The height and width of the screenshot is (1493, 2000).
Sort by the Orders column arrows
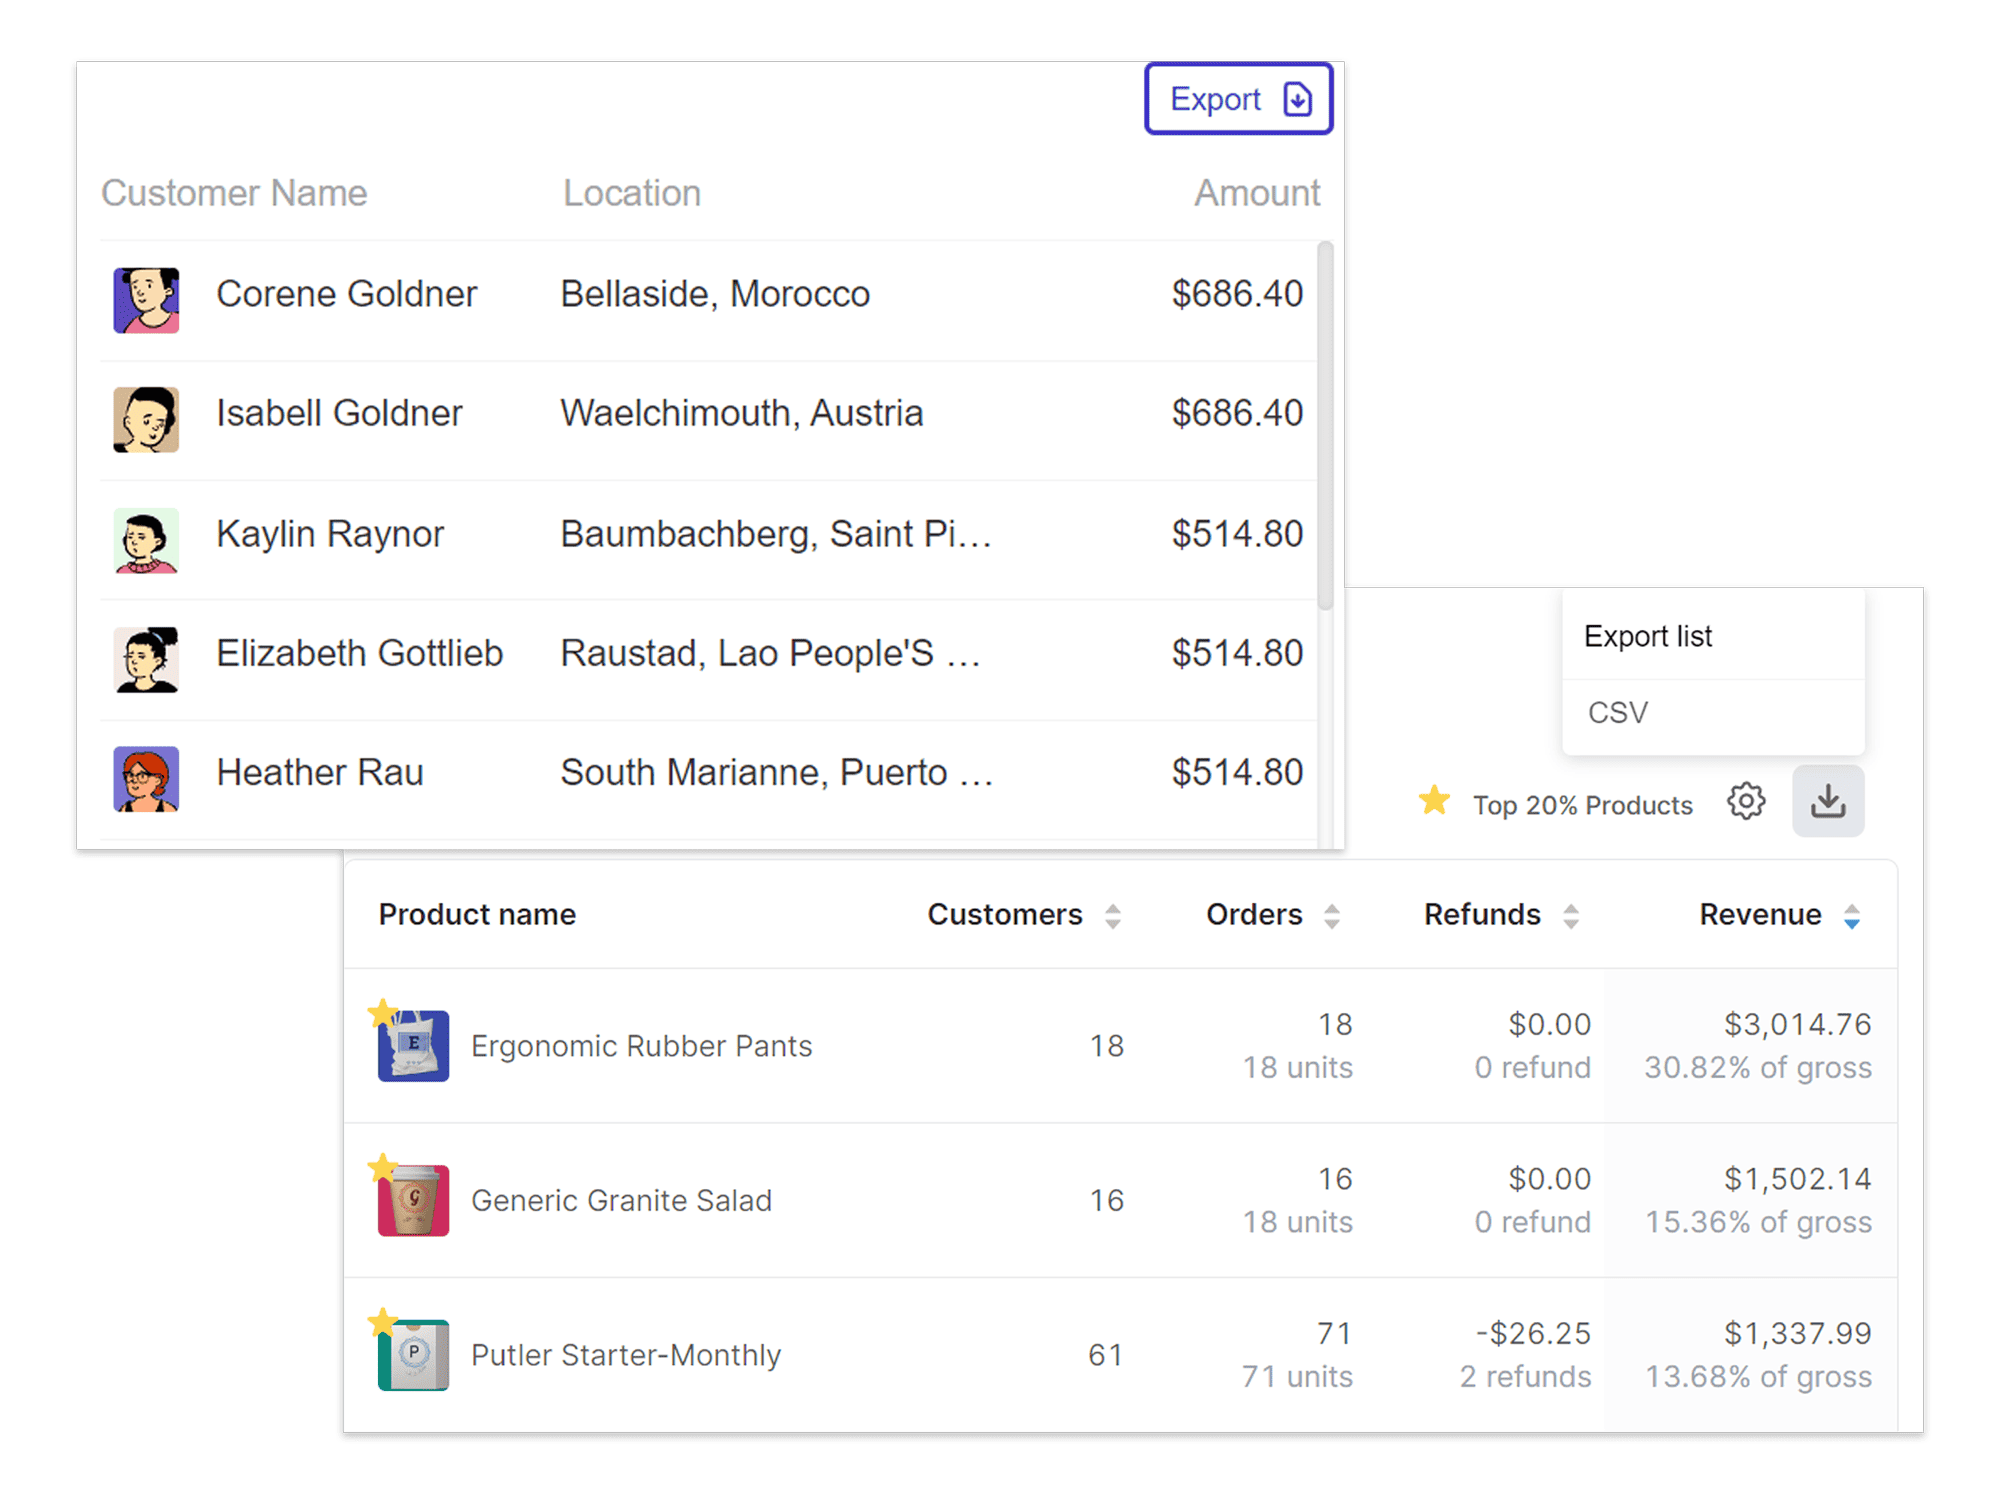1331,916
